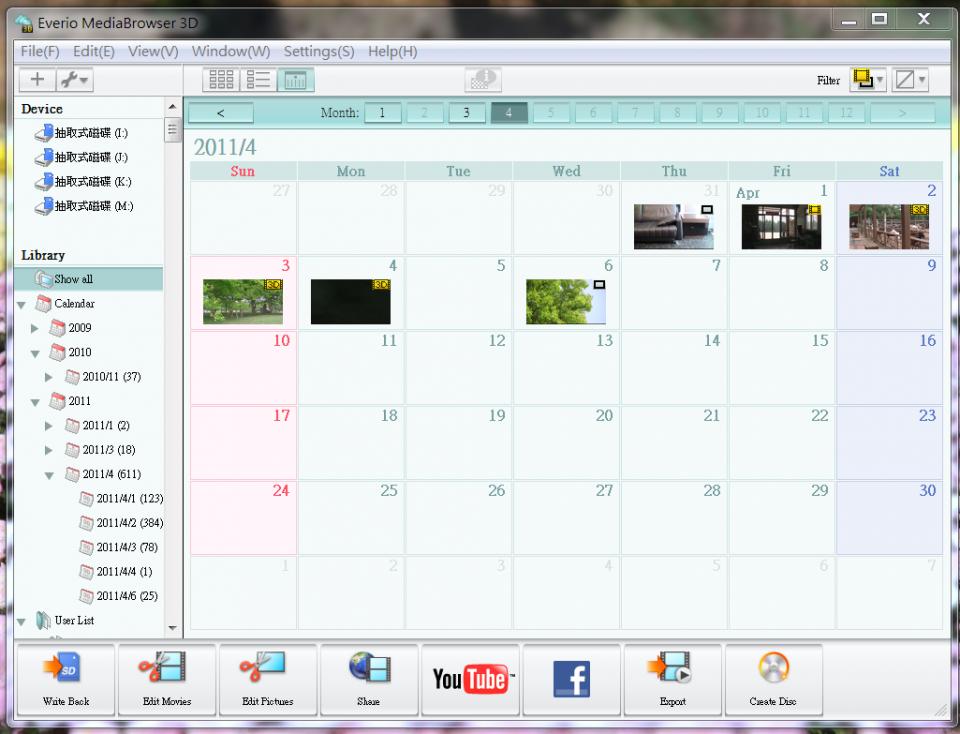Click the Write Back icon button
The height and width of the screenshot is (734, 960).
tap(66, 679)
